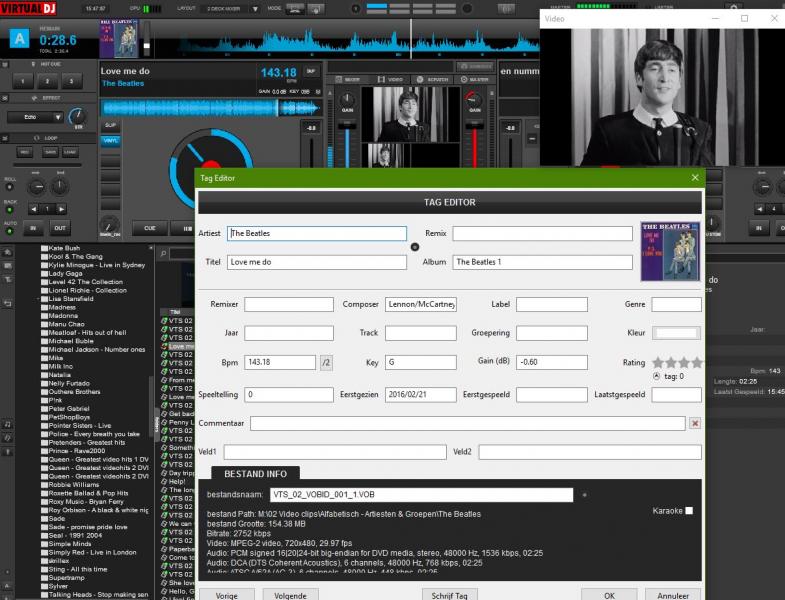Click the Schrijf Tag button

point(450,595)
